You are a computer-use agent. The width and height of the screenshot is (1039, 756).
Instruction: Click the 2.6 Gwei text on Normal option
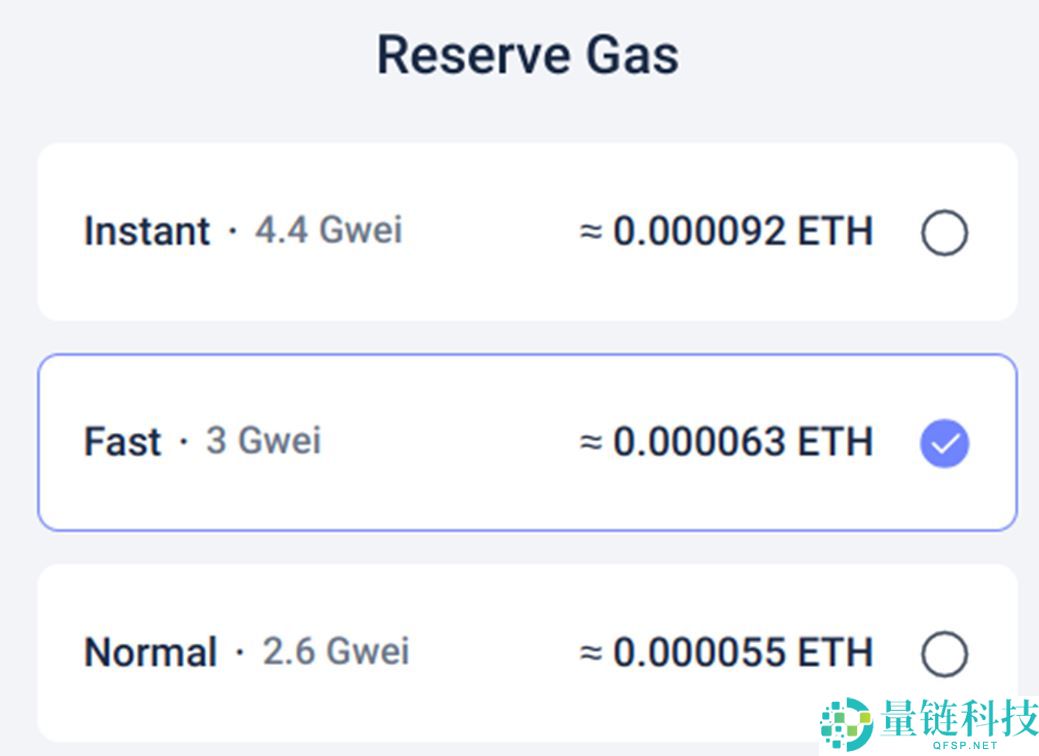[337, 653]
